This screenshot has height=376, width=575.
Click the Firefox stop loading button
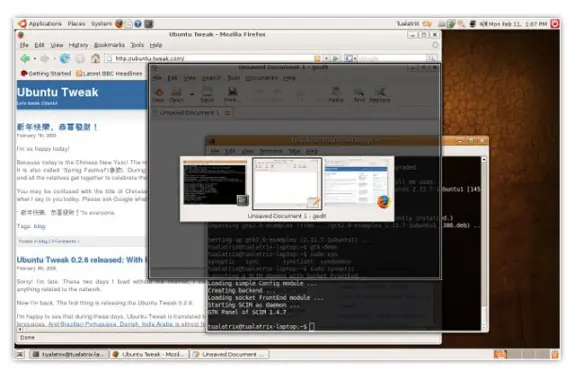pos(80,59)
